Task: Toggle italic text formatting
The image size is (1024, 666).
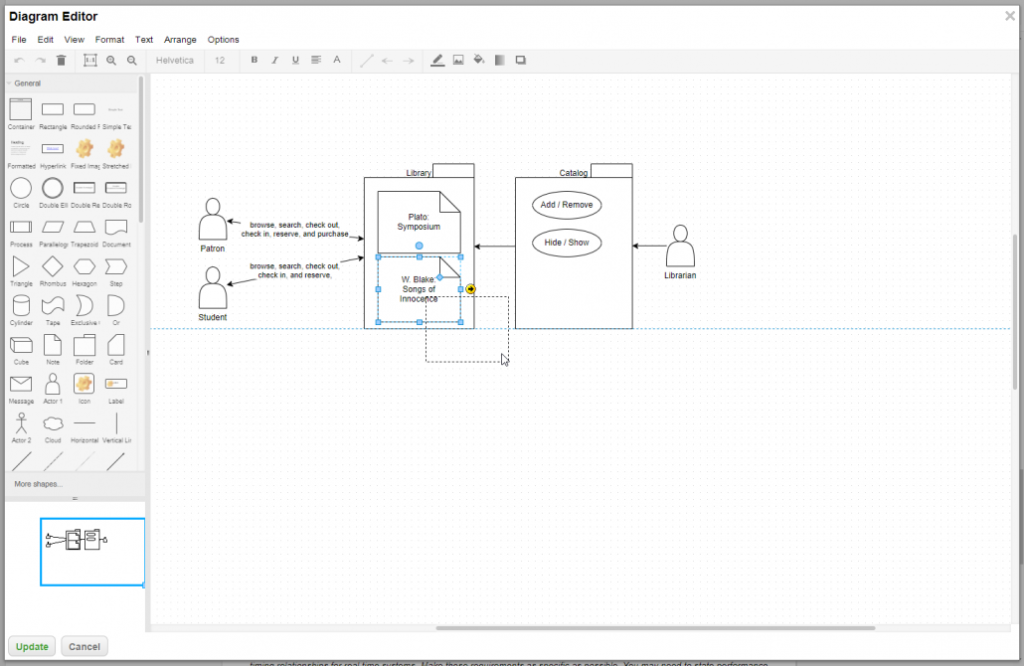Action: (x=274, y=60)
